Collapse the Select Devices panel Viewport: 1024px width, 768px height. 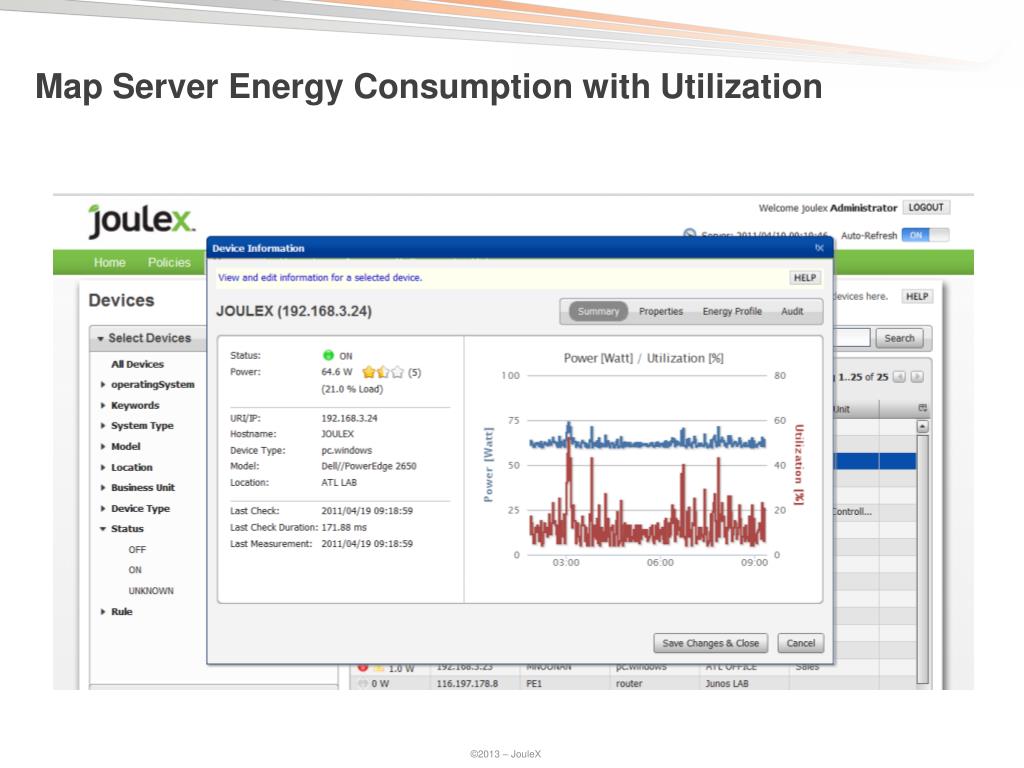tap(101, 338)
